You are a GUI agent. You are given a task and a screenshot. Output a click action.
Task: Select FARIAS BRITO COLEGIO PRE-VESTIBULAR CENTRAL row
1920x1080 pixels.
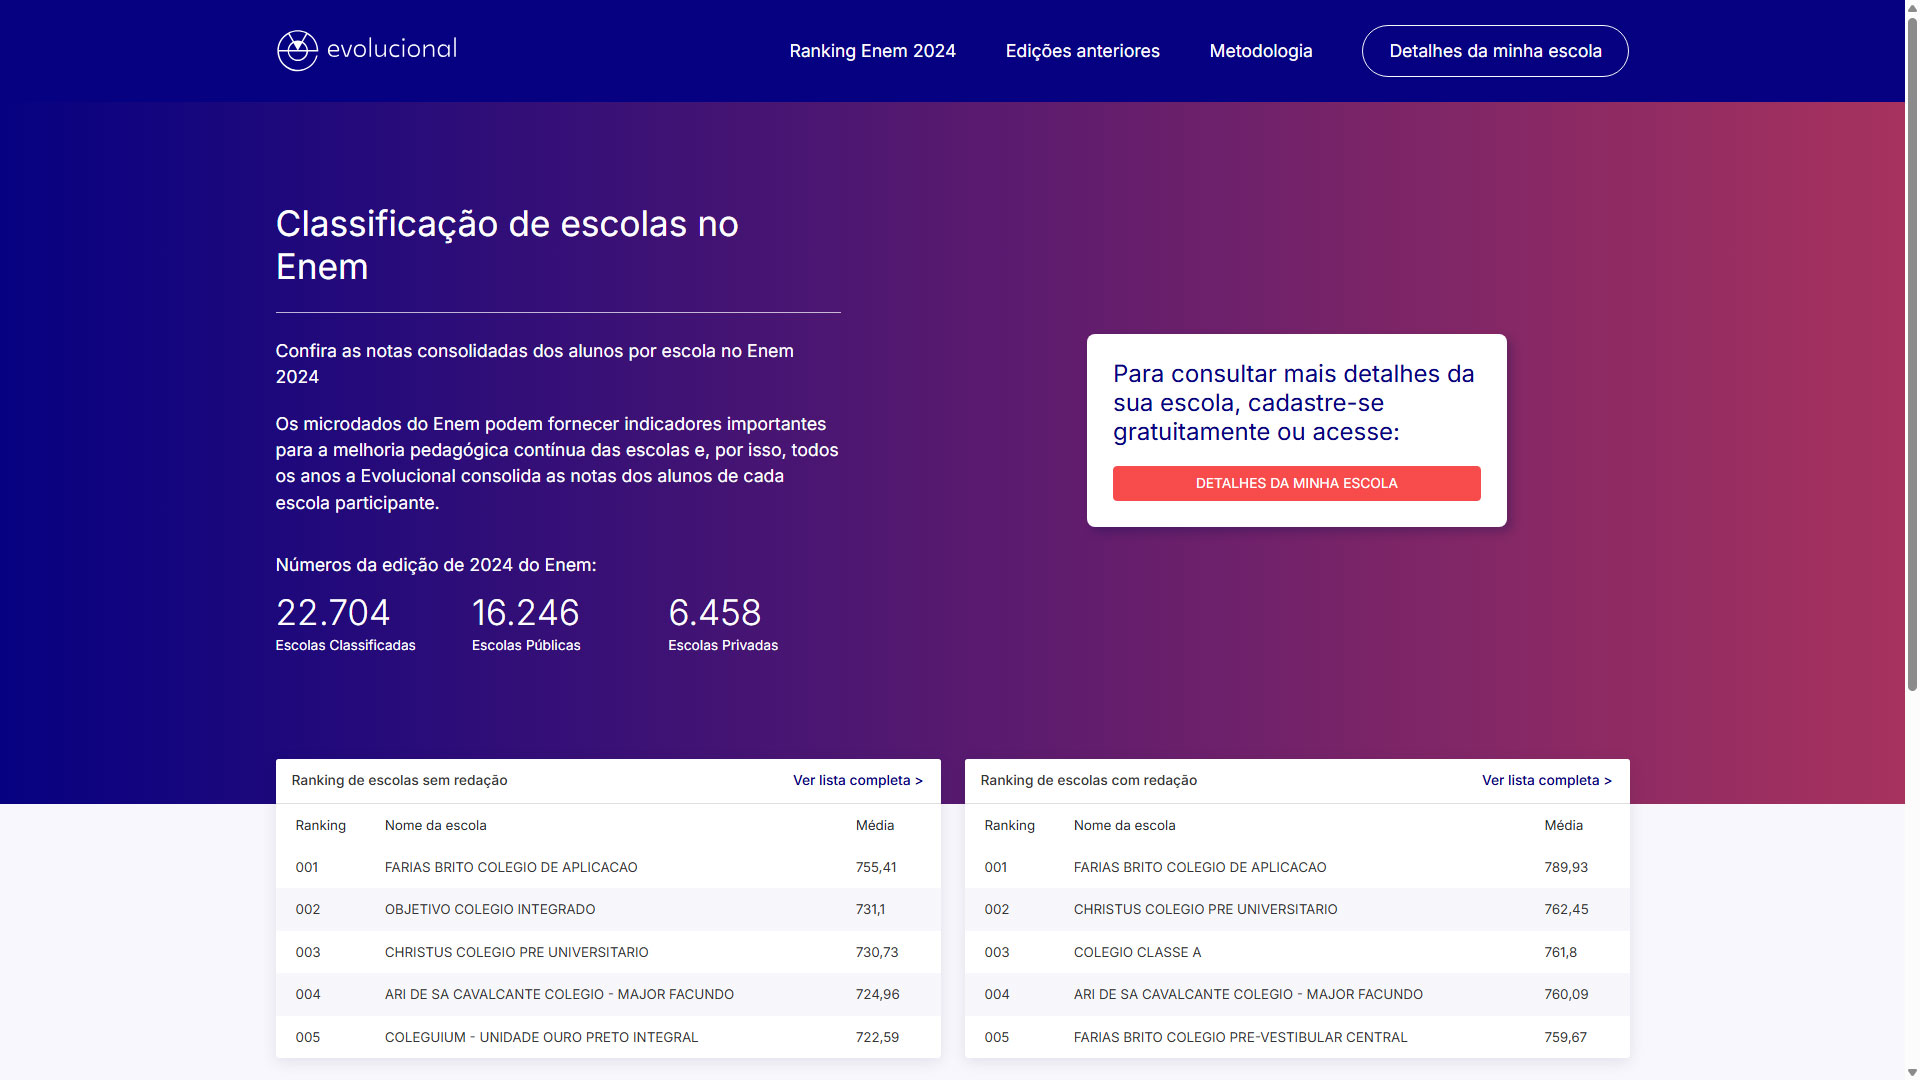[x=1296, y=1037]
